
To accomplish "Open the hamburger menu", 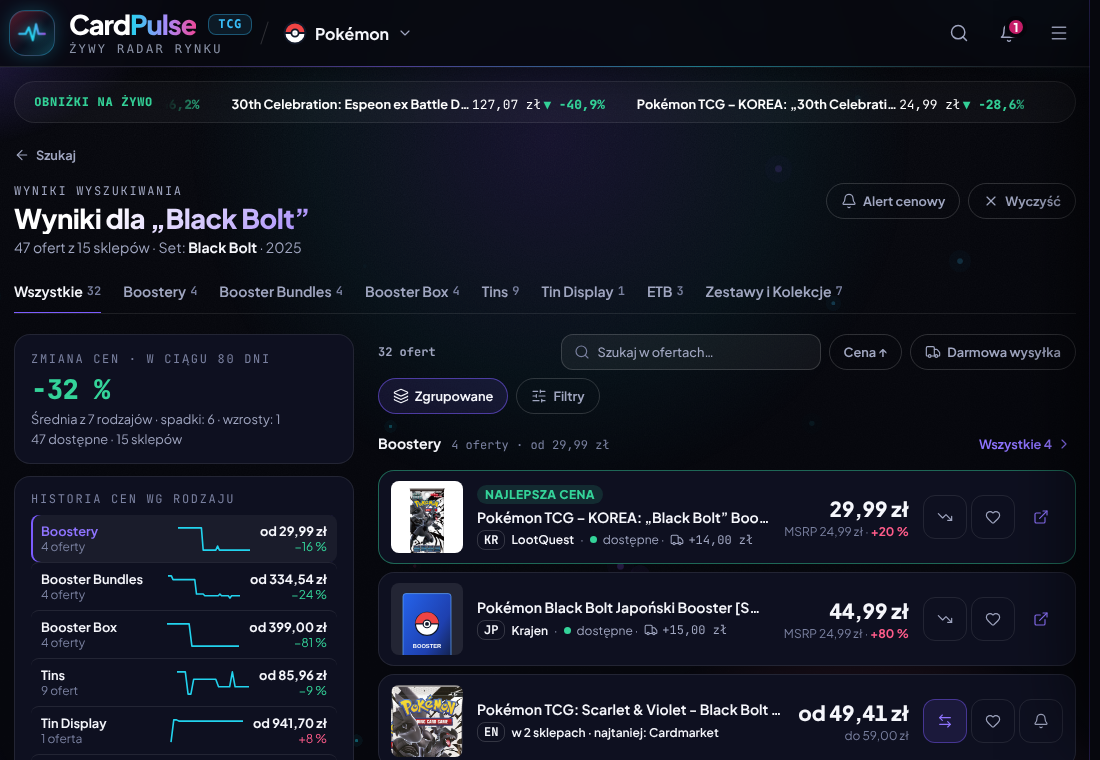I will 1058,33.
